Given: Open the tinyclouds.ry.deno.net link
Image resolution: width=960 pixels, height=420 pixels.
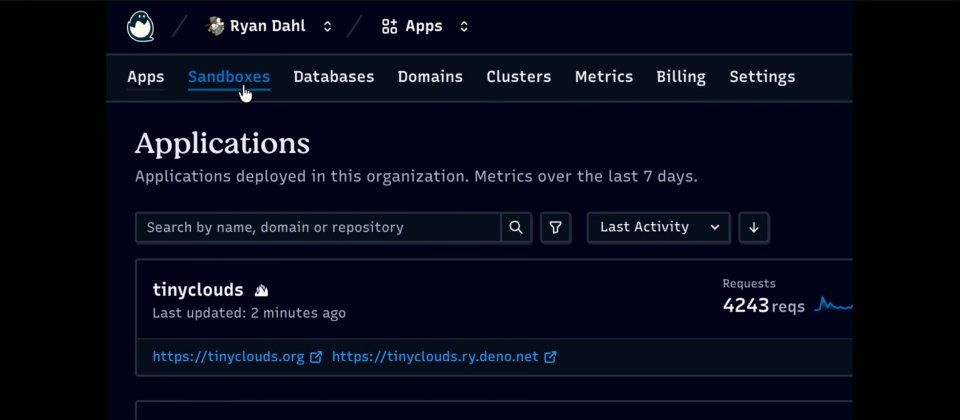Looking at the screenshot, I should point(435,356).
